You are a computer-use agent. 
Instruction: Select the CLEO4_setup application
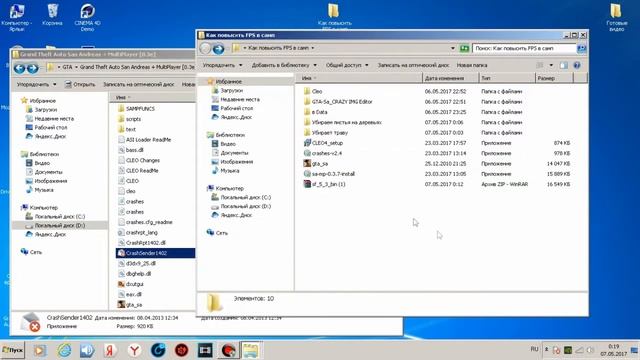click(323, 143)
